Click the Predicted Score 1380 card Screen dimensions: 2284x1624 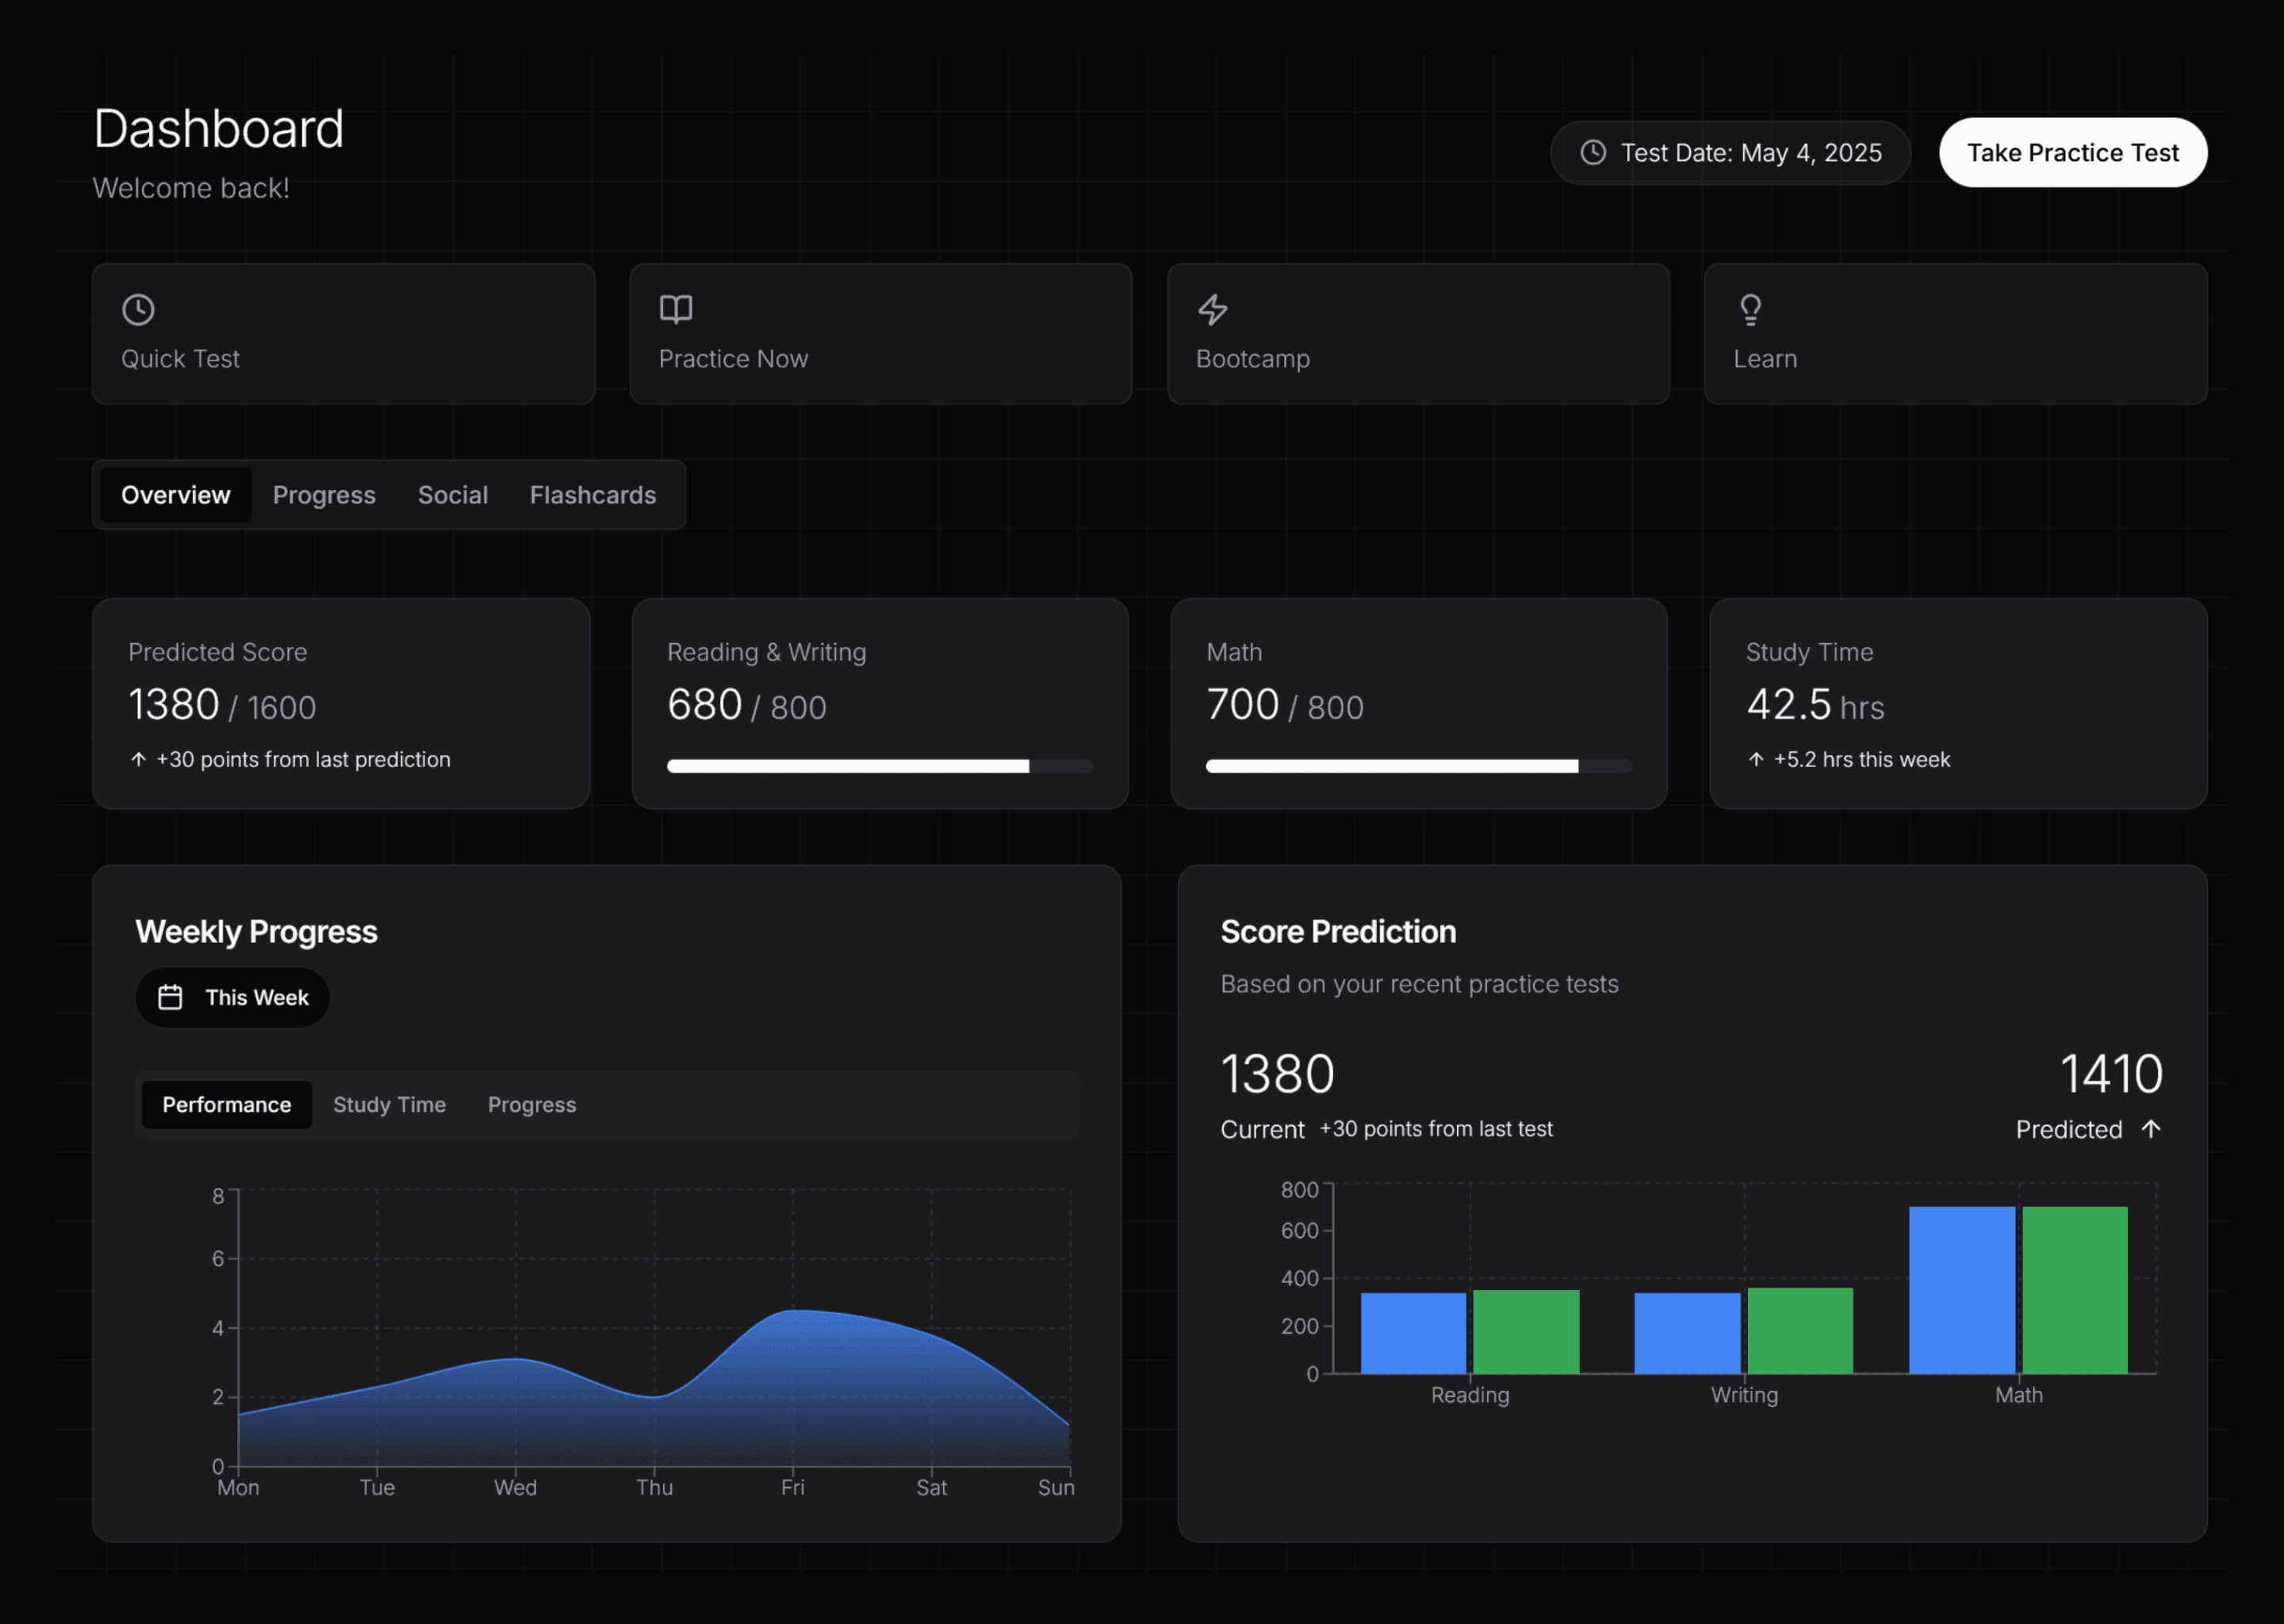[341, 704]
